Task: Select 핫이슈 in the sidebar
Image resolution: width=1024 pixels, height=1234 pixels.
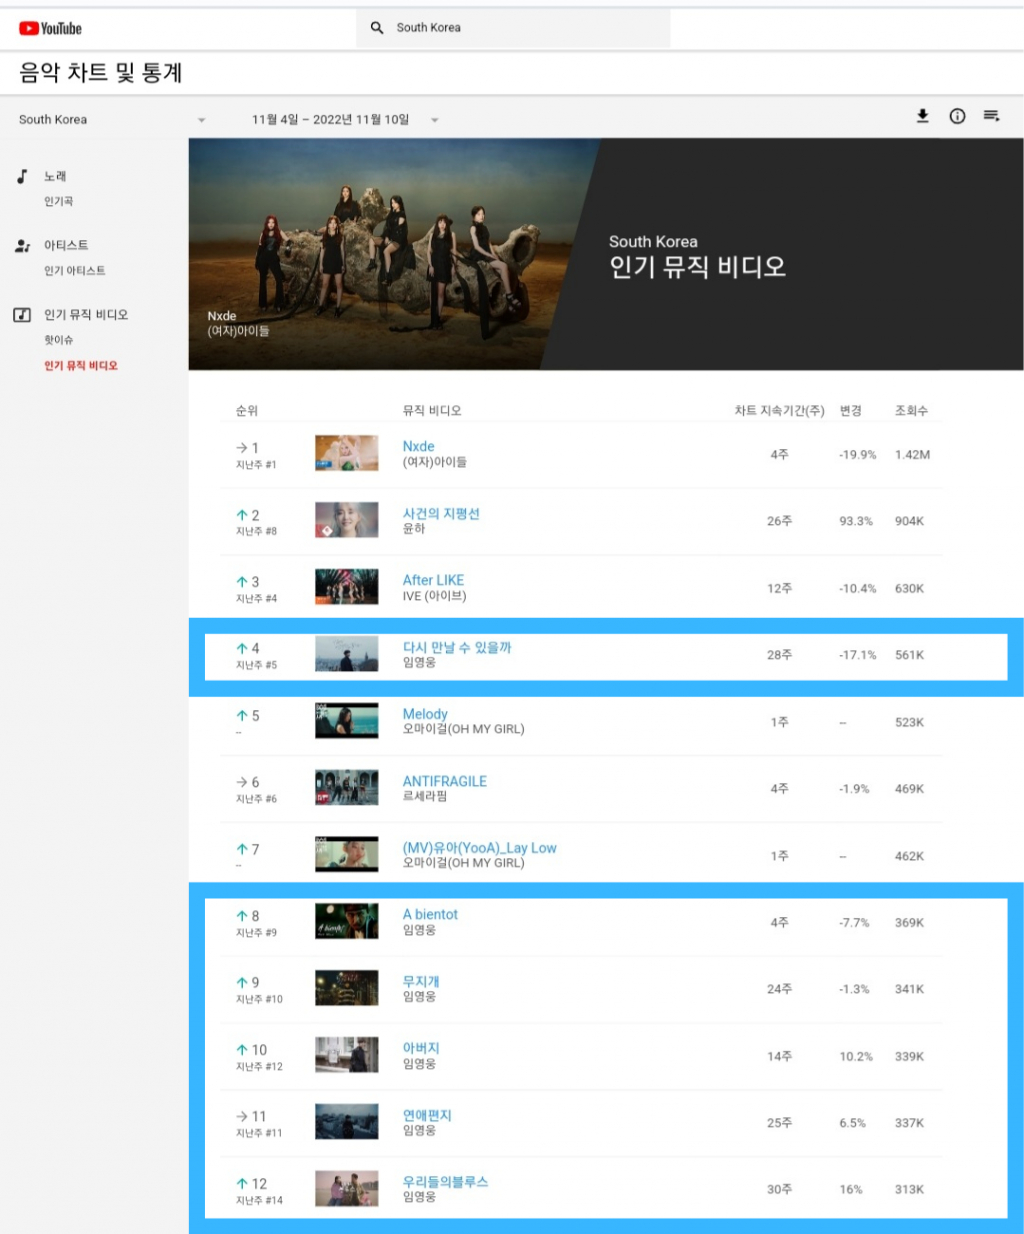Action: [x=58, y=340]
